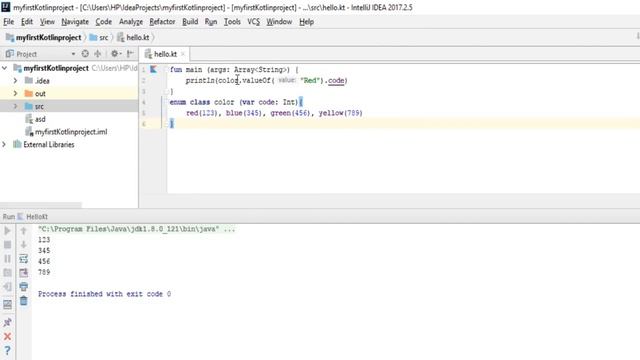Expand the .idea folder chevron
Screen dimensions: 640x360
click(16, 81)
